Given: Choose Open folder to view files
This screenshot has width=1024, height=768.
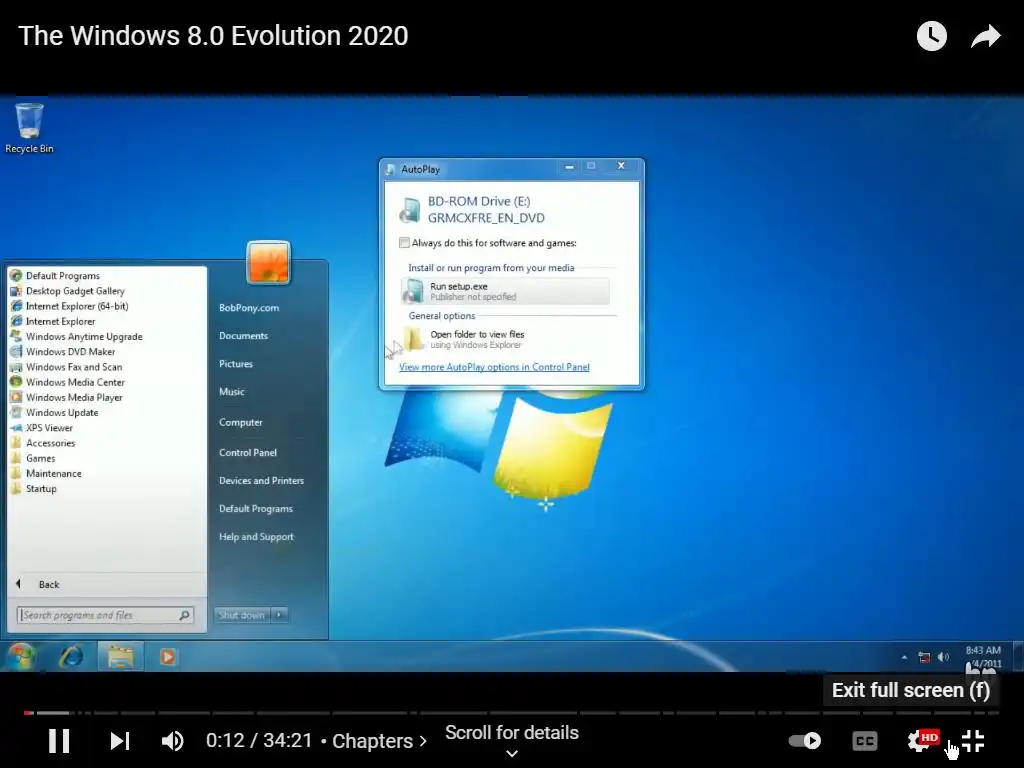Looking at the screenshot, I should point(505,340).
